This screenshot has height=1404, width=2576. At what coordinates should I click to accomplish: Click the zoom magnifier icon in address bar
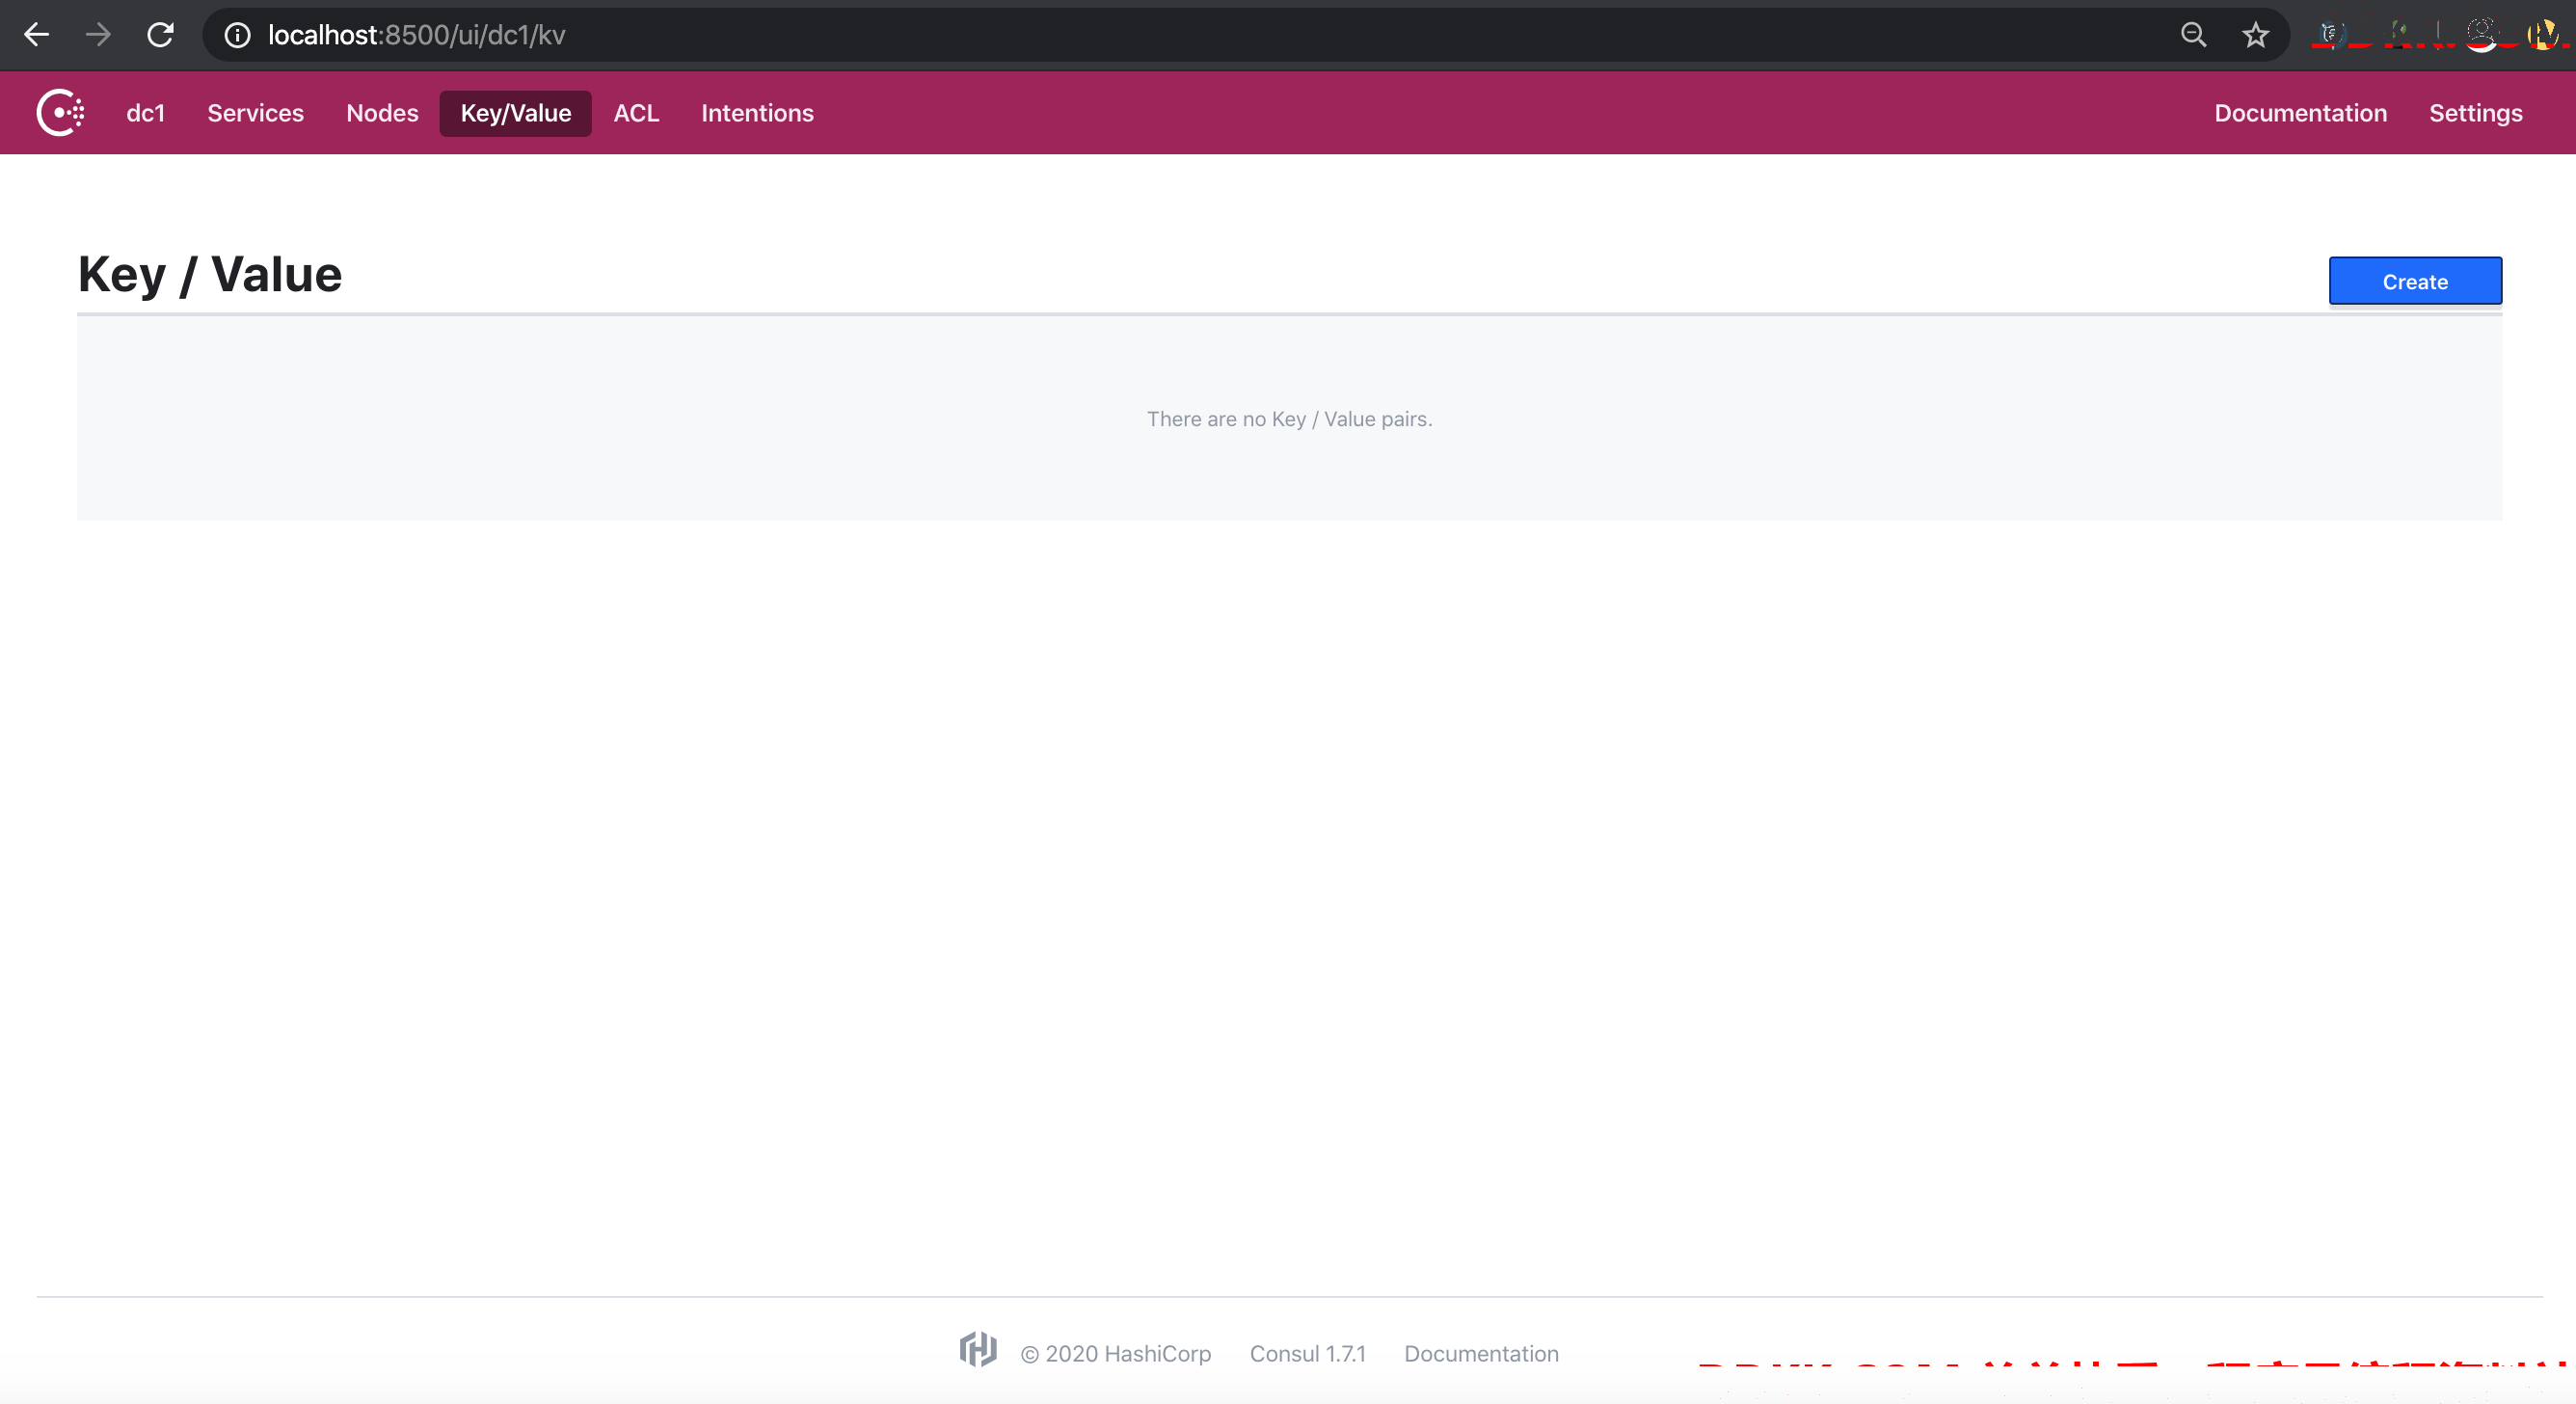pyautogui.click(x=2193, y=36)
